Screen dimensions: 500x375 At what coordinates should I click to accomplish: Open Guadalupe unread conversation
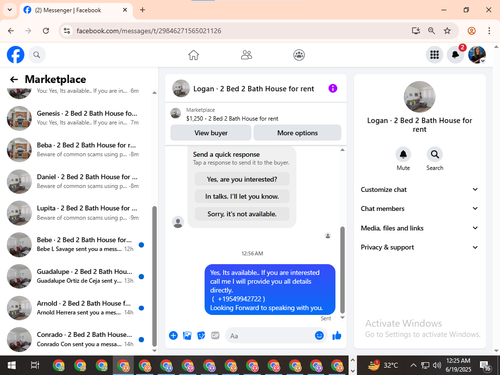click(x=77, y=276)
